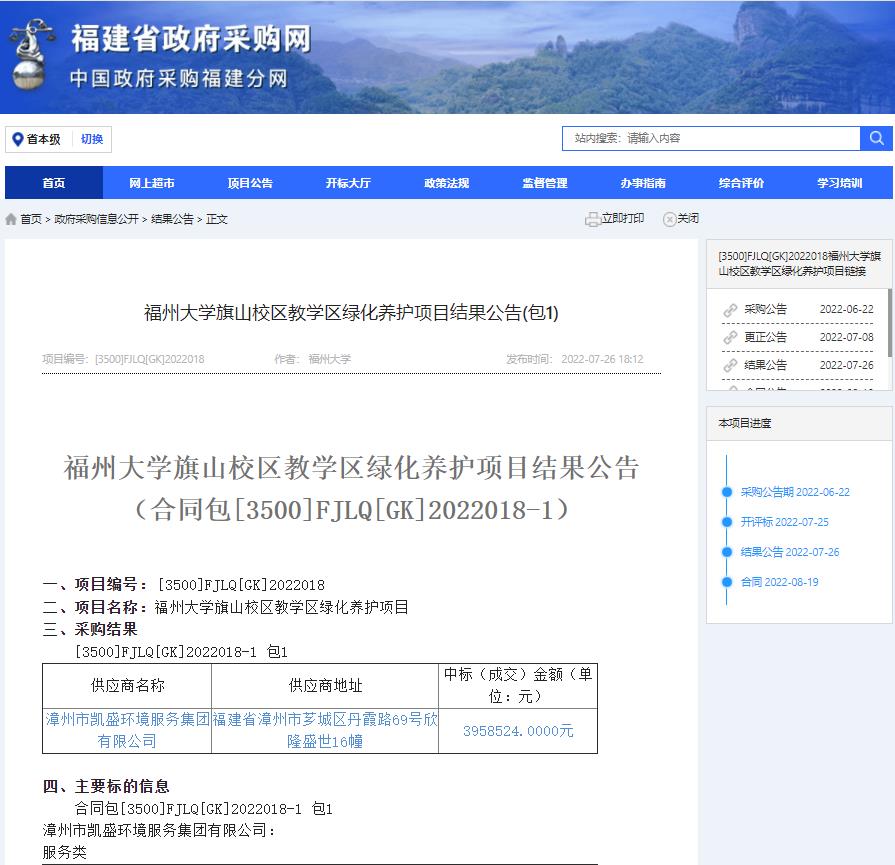This screenshot has width=895, height=865.
Task: Open the 办事指南 navigation tab
Action: tap(643, 183)
